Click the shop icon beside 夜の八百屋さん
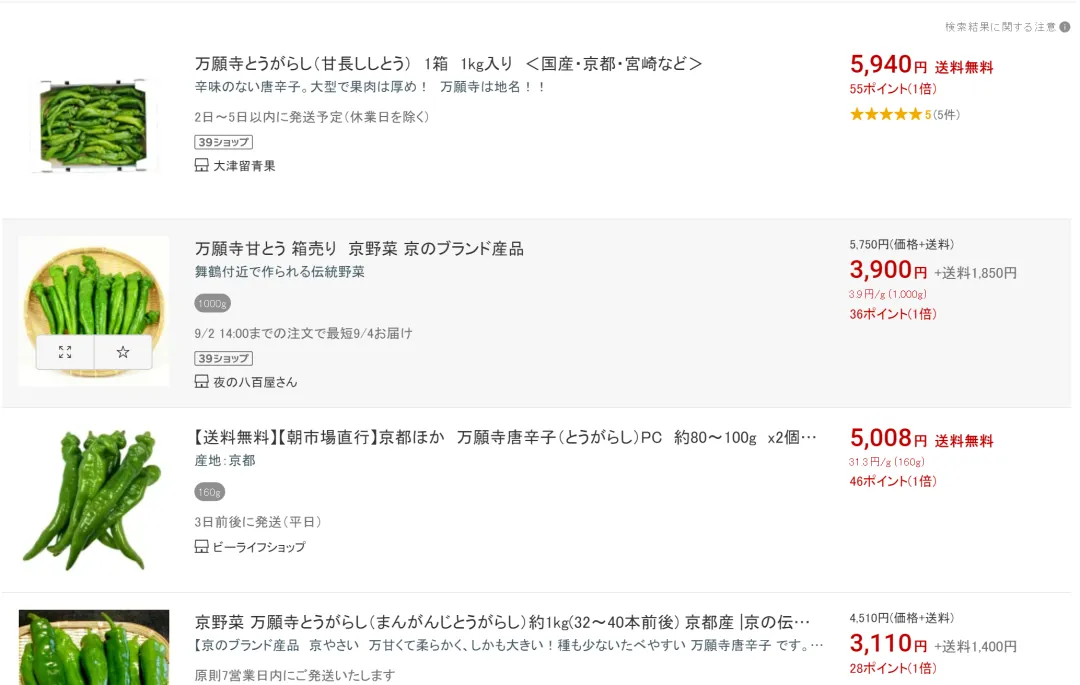 tap(201, 382)
